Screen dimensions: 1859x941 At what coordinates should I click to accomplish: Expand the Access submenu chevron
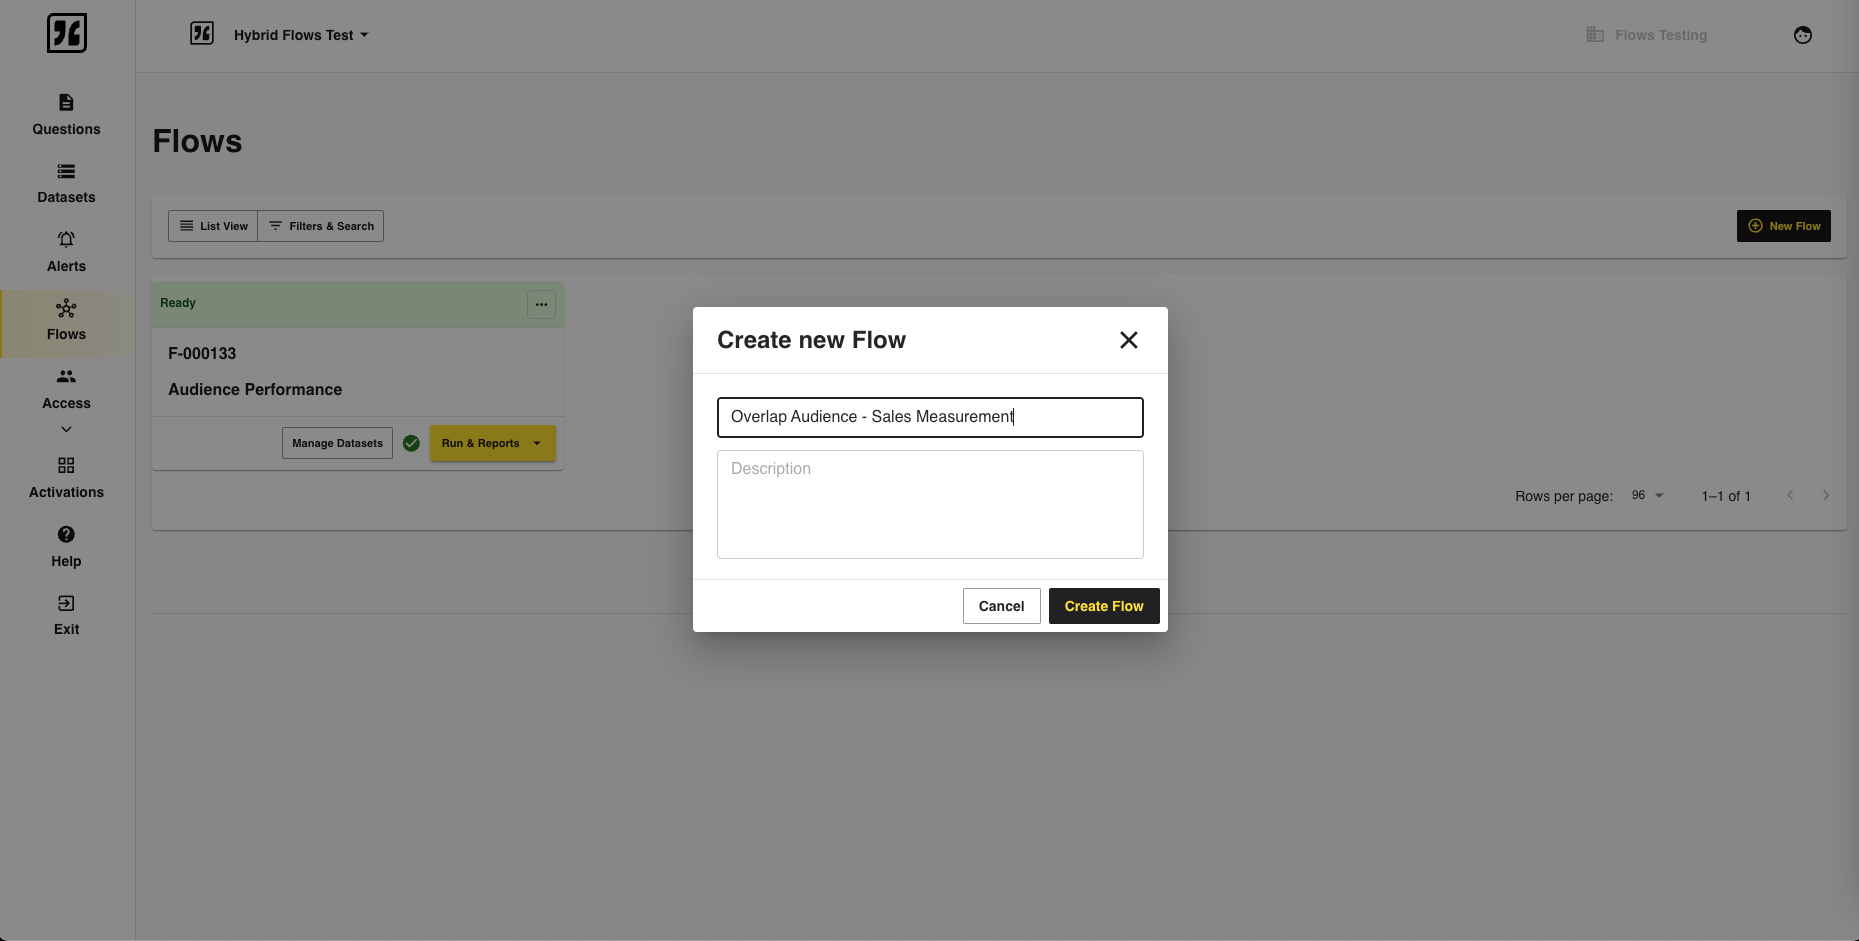(66, 429)
